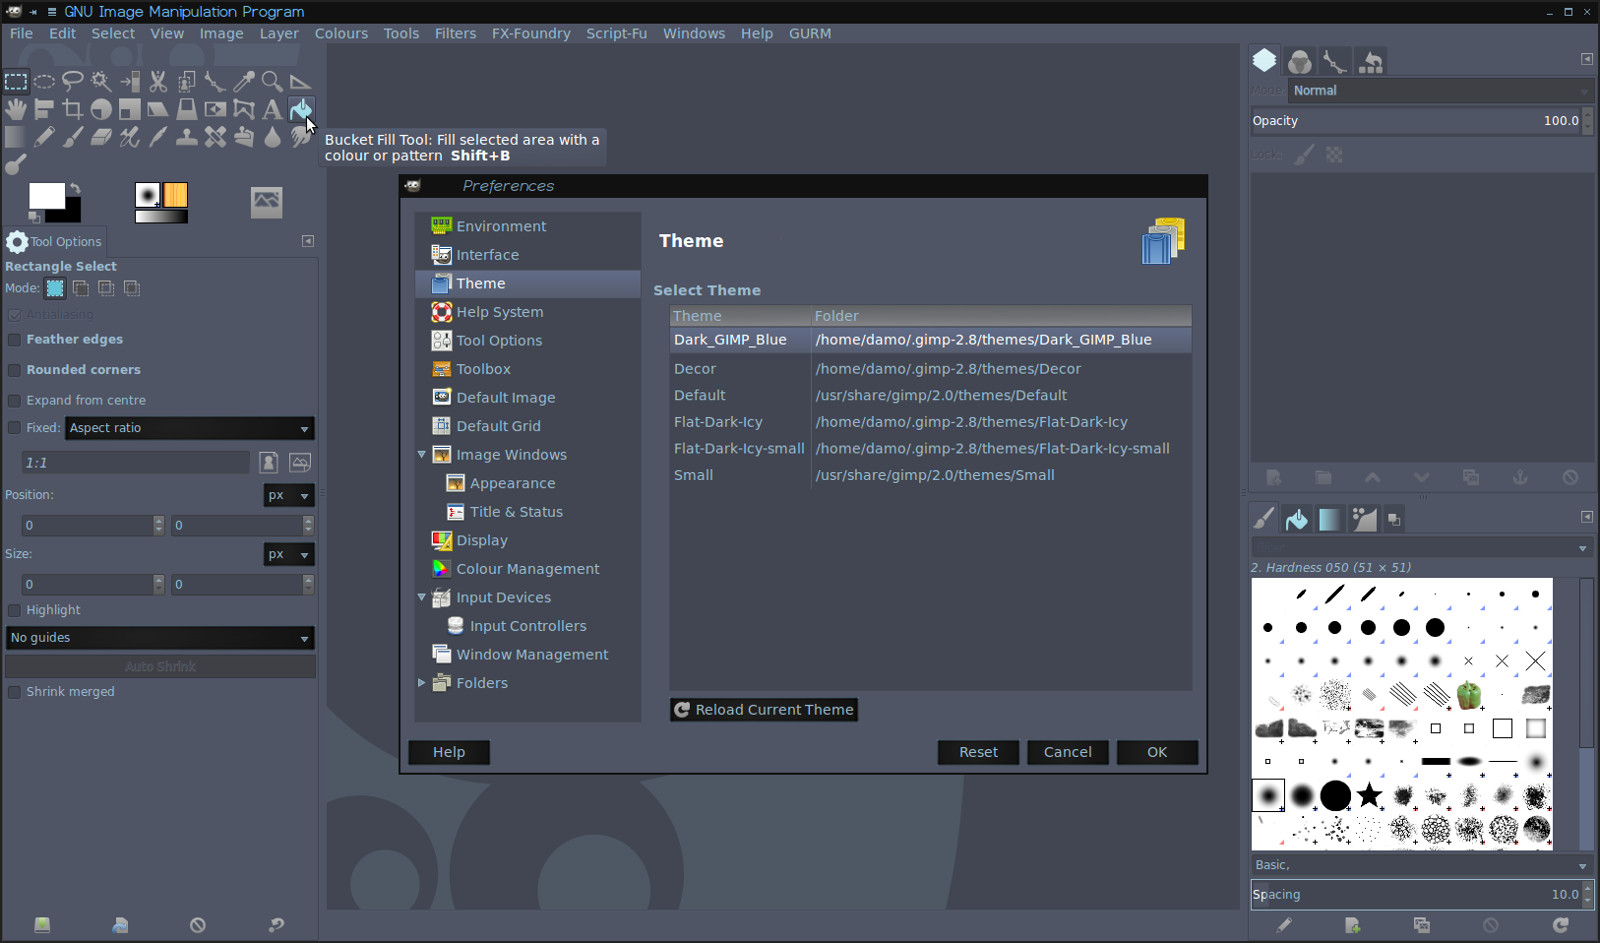Open the No guides dropdown

tap(159, 638)
